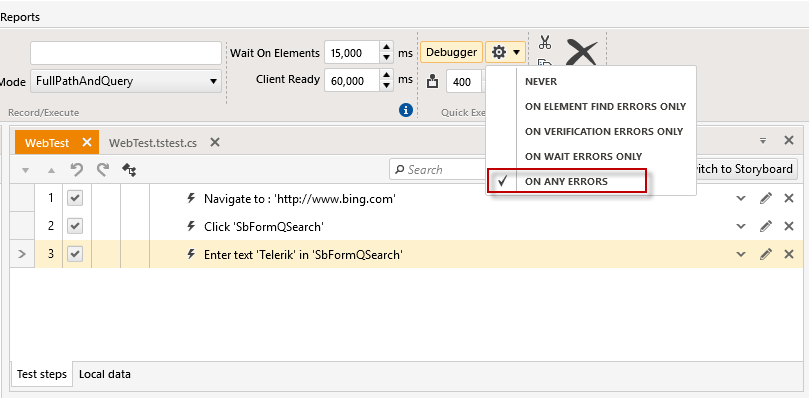Viewport: 809px width, 398px height.
Task: Click the row arrow indicator of step 3
Action: (x=22, y=253)
